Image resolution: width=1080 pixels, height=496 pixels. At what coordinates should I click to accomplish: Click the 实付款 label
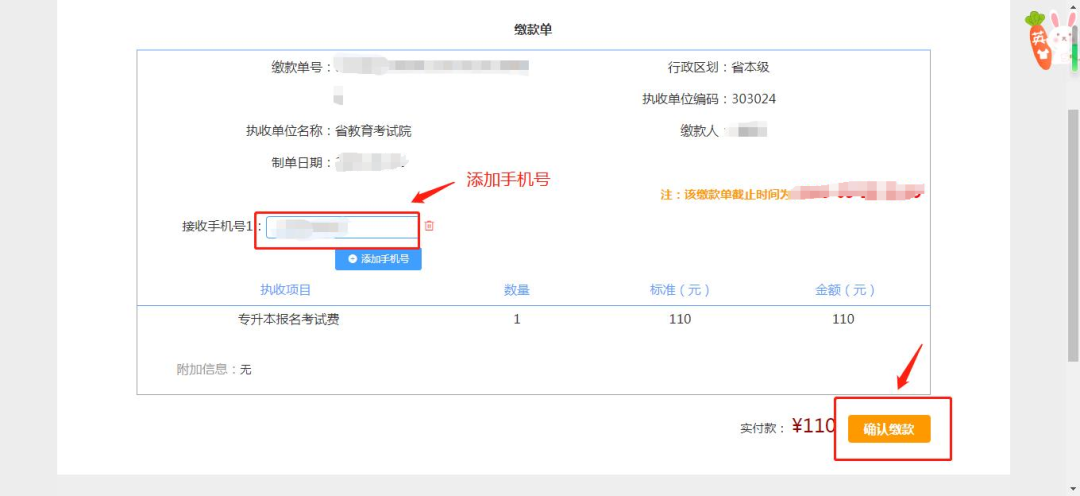pos(762,428)
